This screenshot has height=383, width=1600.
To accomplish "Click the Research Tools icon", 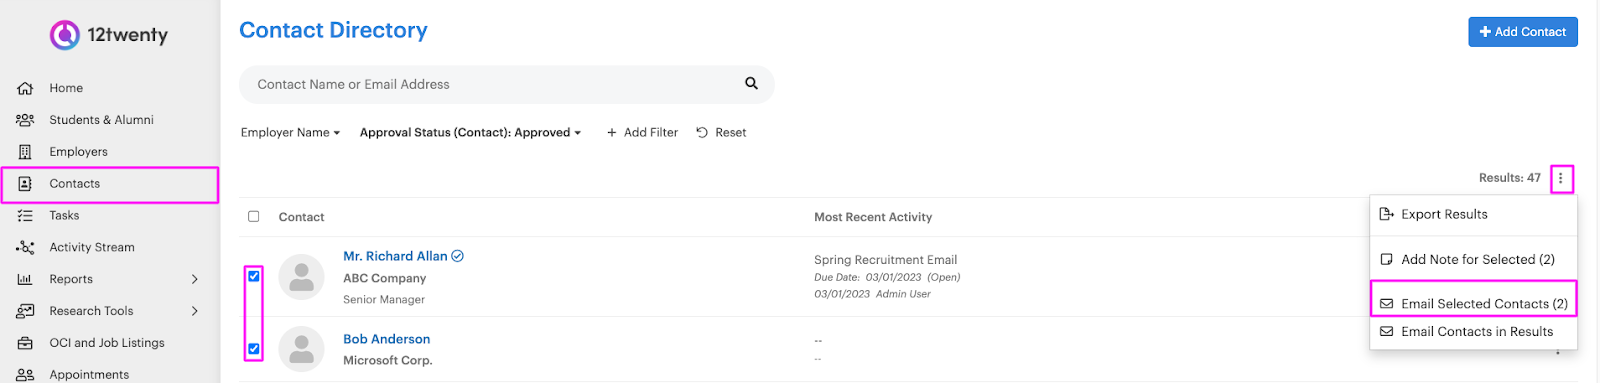I will pos(25,311).
